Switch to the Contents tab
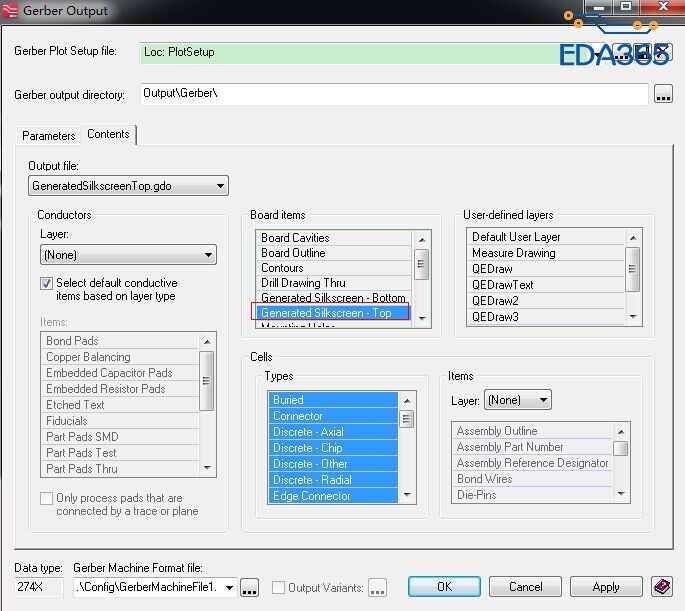 coord(108,134)
